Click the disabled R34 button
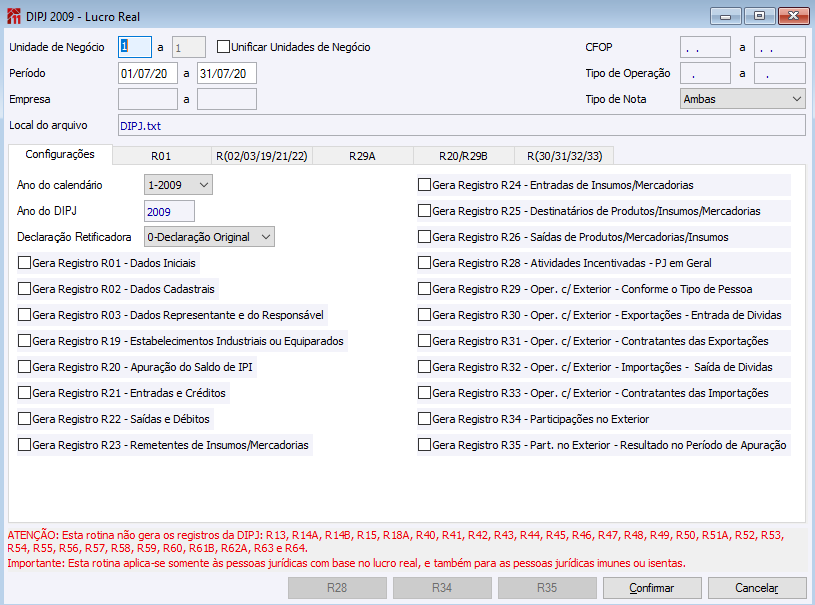Viewport: 815px width, 605px height. pos(442,588)
